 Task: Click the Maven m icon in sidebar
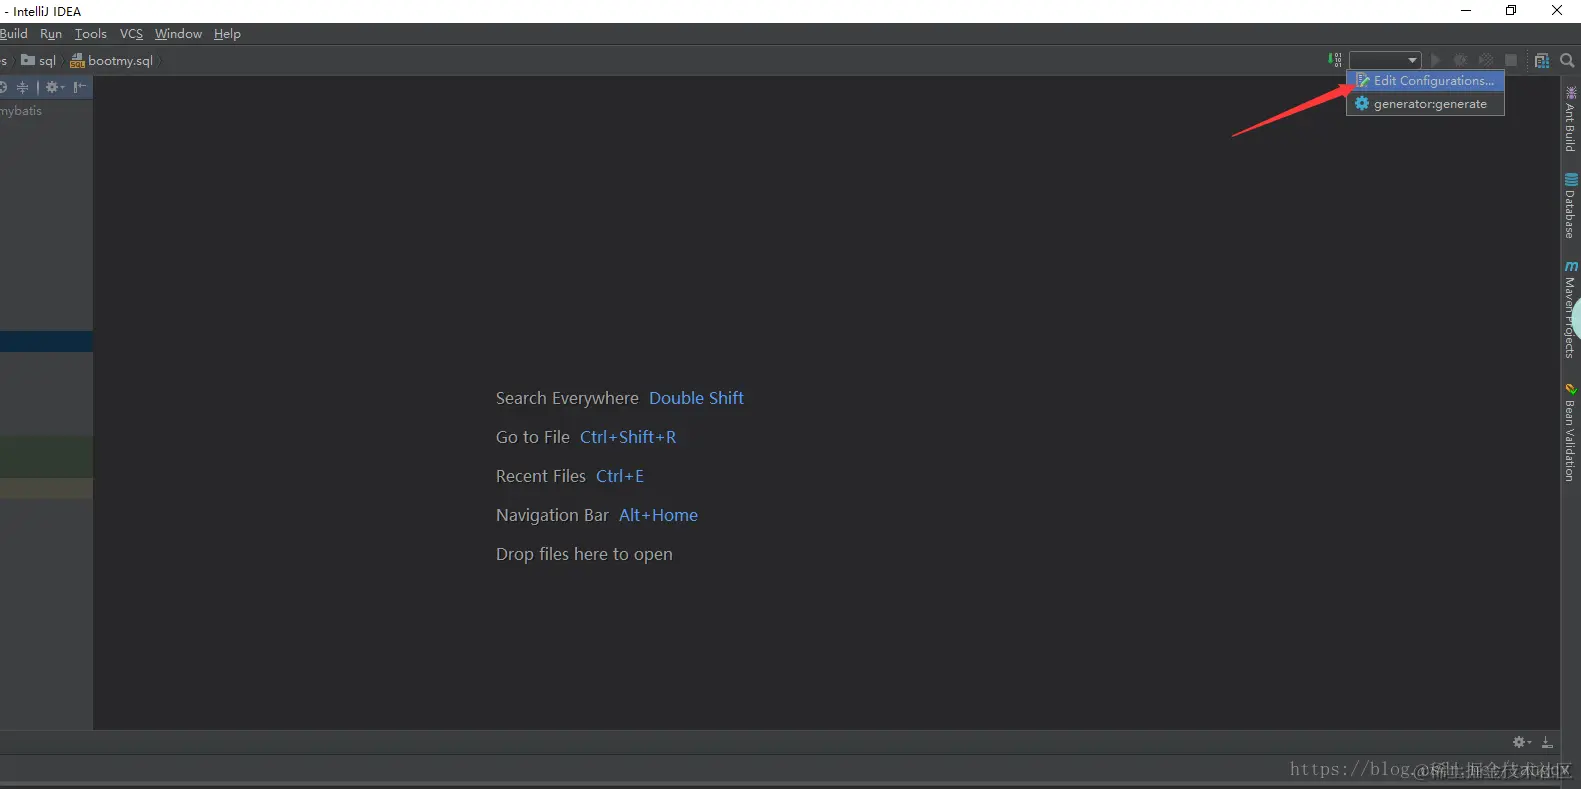(x=1570, y=266)
